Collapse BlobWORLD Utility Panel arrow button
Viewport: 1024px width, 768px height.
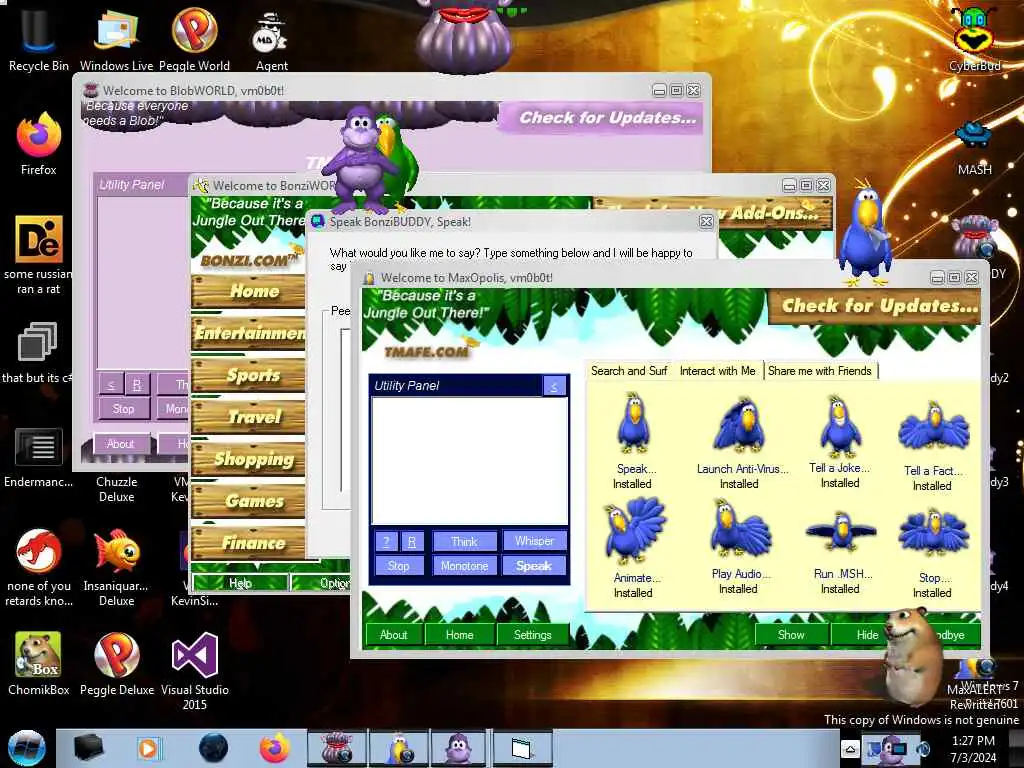111,385
